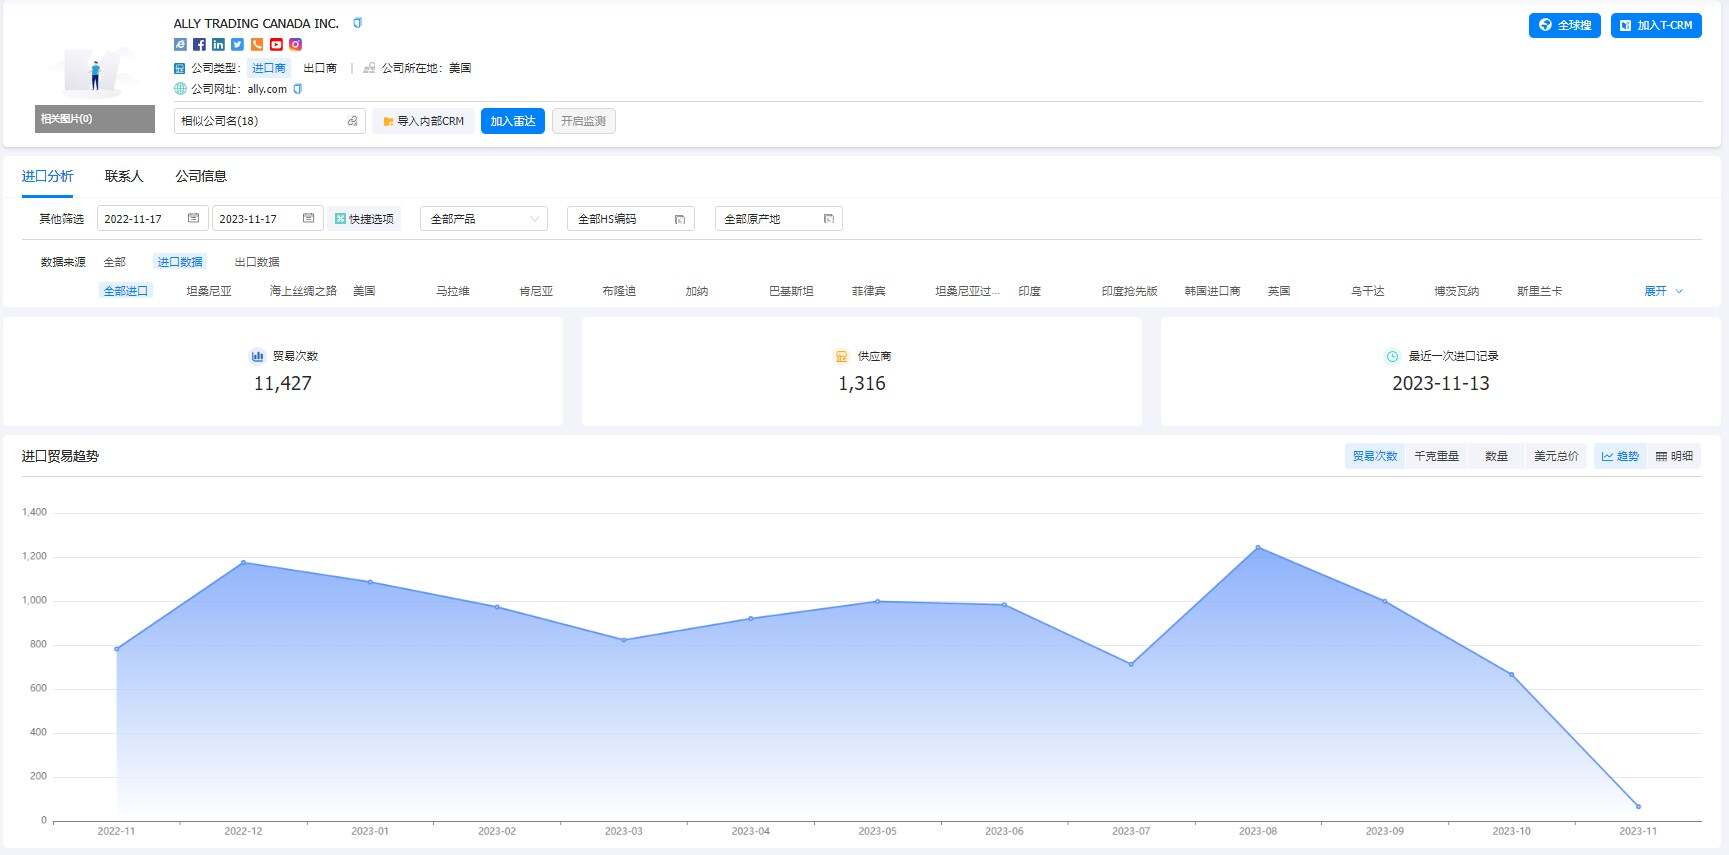Open the company's LinkedIn icon
The height and width of the screenshot is (855, 1729).
[x=218, y=44]
